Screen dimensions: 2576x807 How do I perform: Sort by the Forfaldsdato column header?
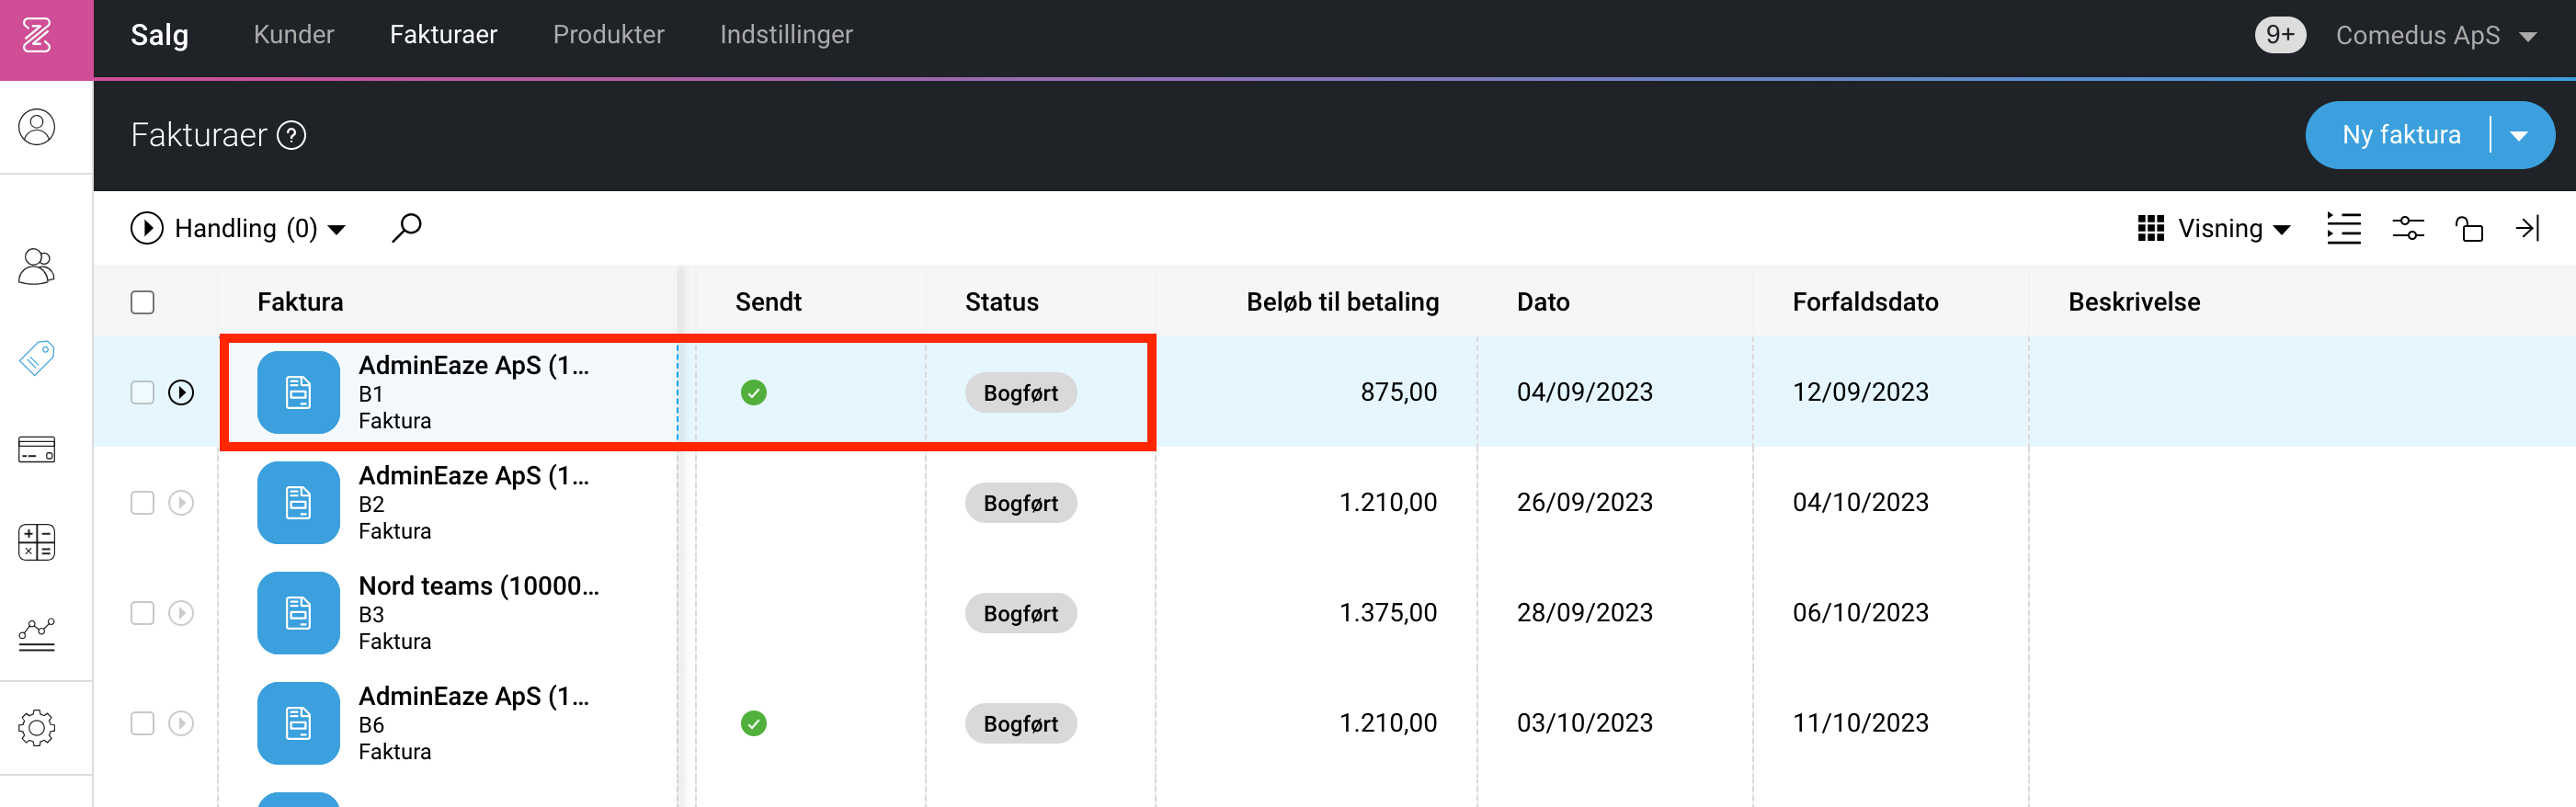point(1865,302)
